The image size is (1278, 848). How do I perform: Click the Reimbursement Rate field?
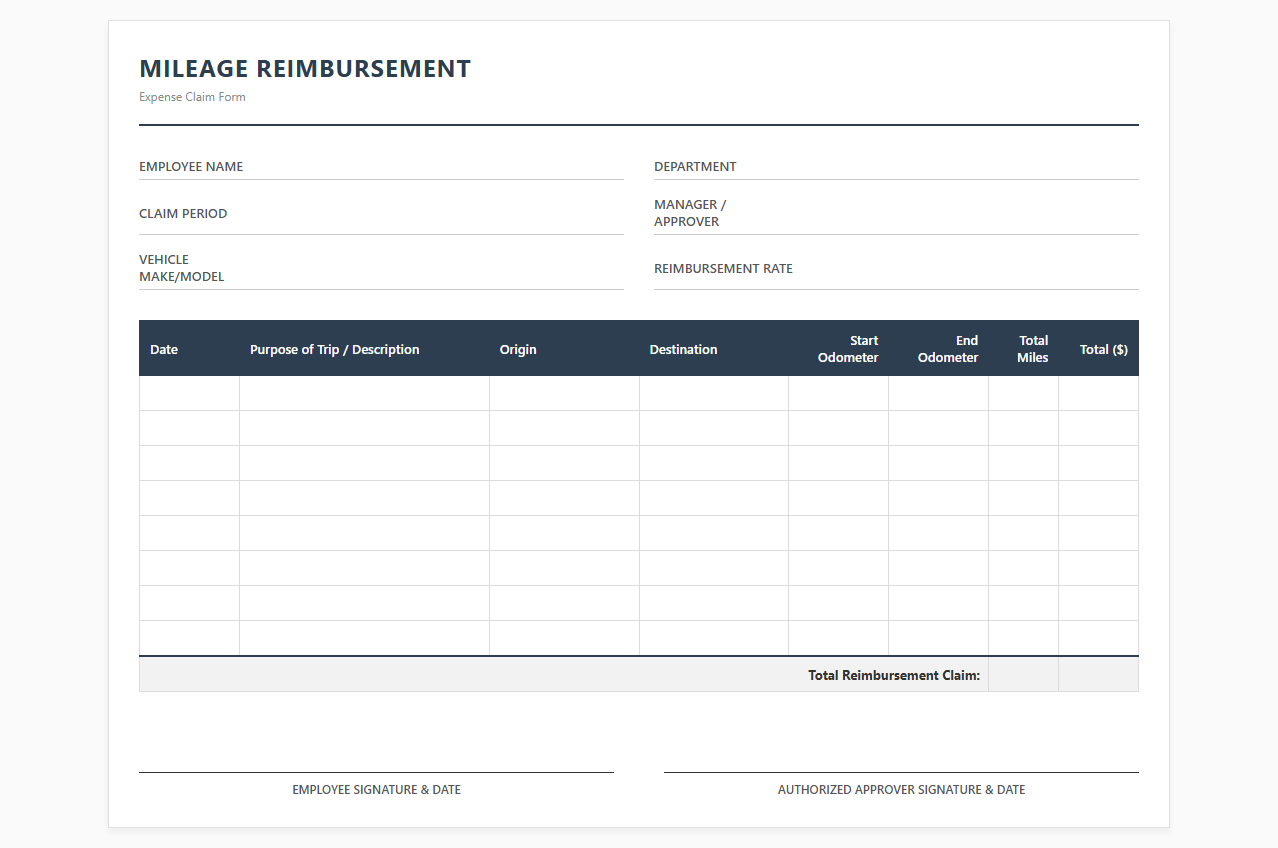[x=896, y=269]
